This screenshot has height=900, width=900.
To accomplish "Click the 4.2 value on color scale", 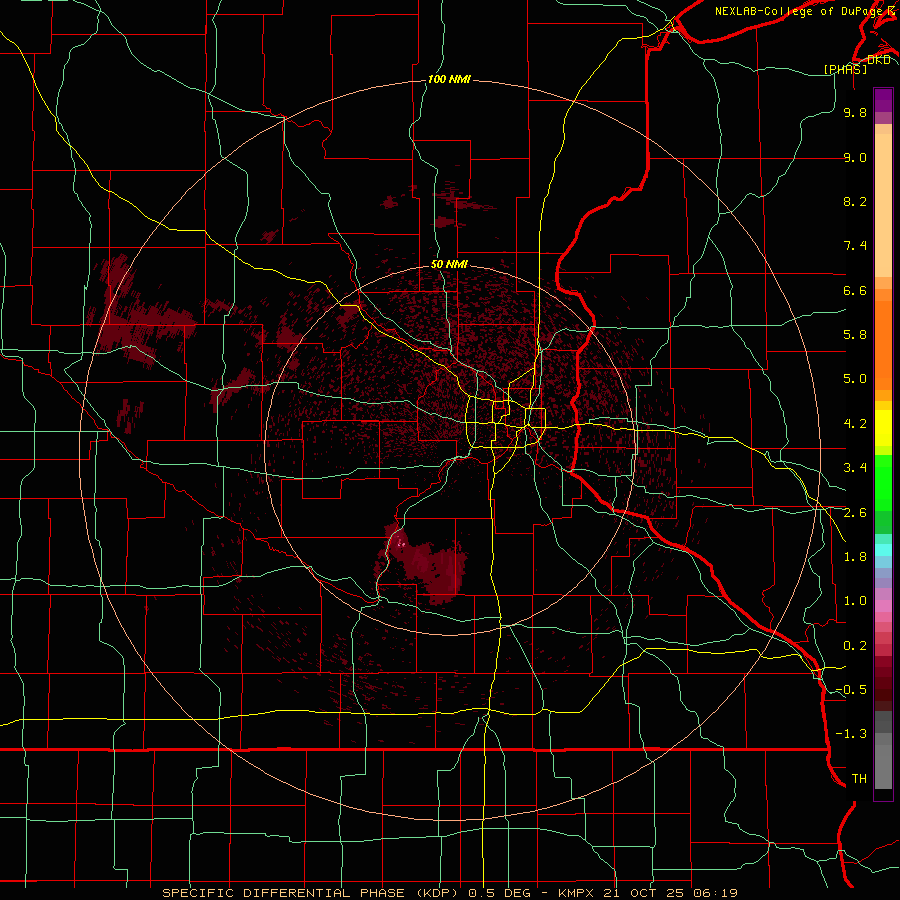I will (855, 424).
